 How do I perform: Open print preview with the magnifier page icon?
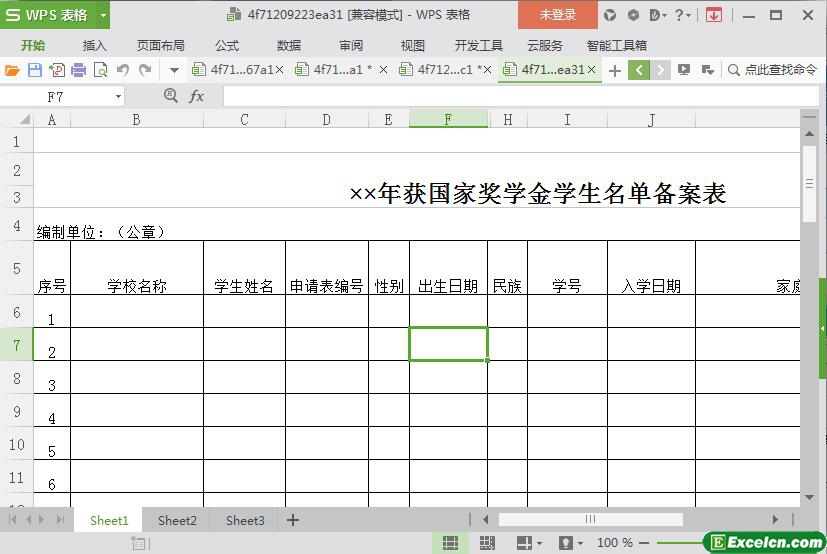[100, 70]
